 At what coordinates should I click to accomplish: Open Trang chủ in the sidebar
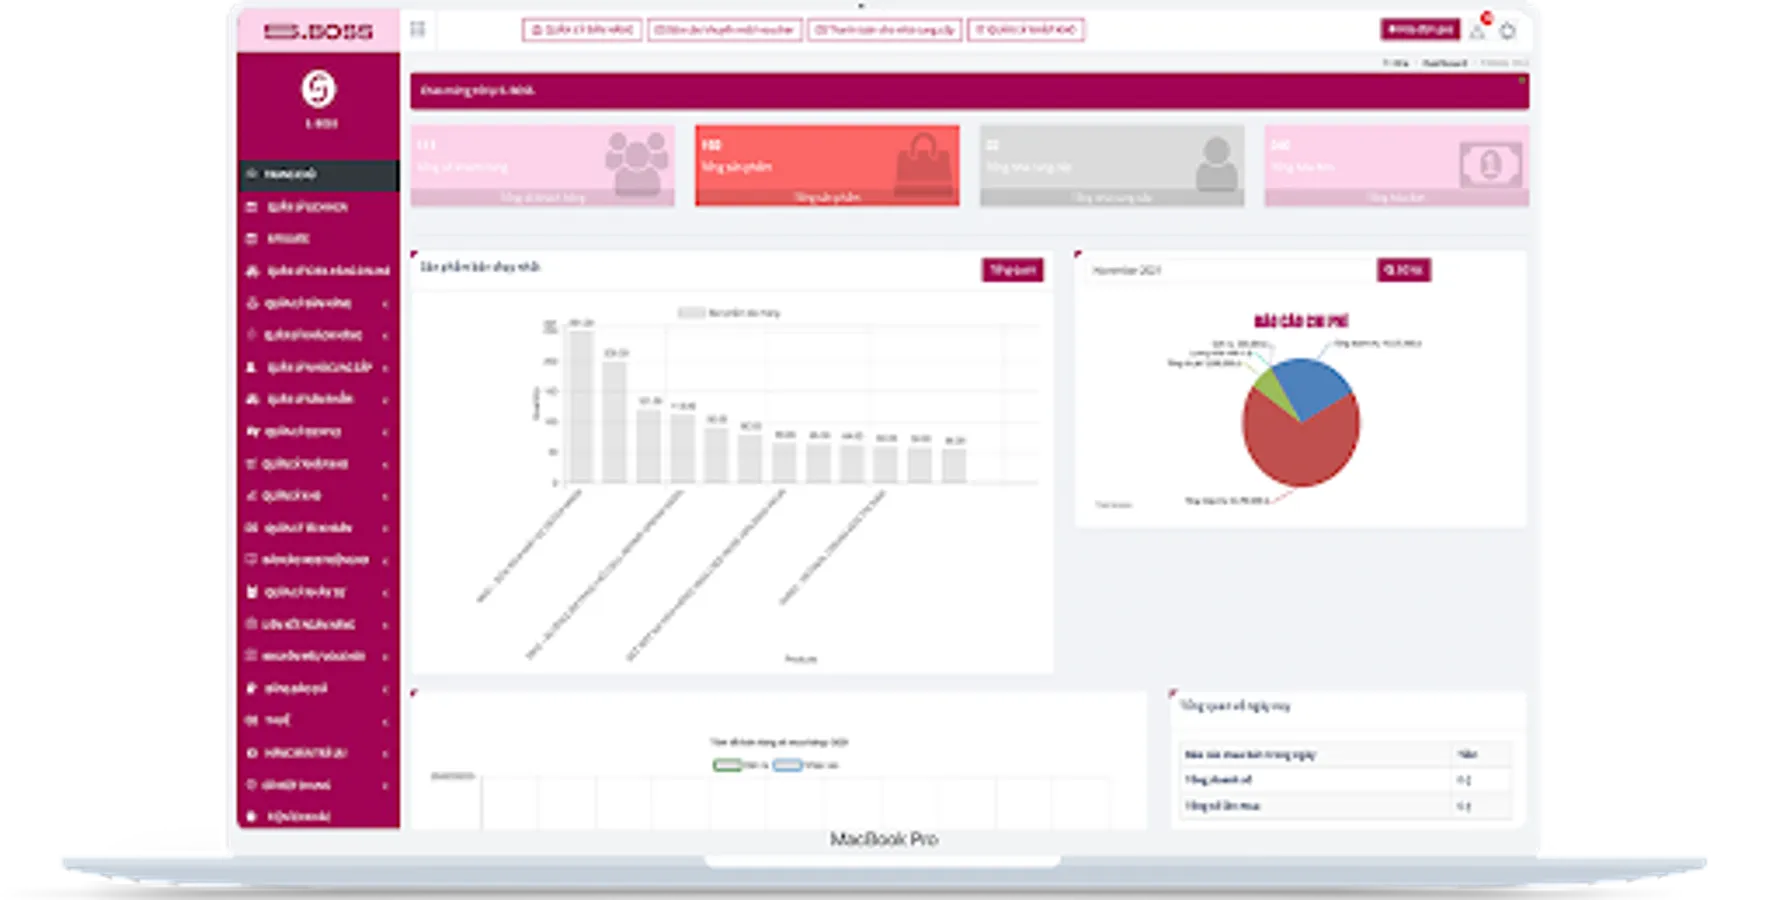click(318, 174)
